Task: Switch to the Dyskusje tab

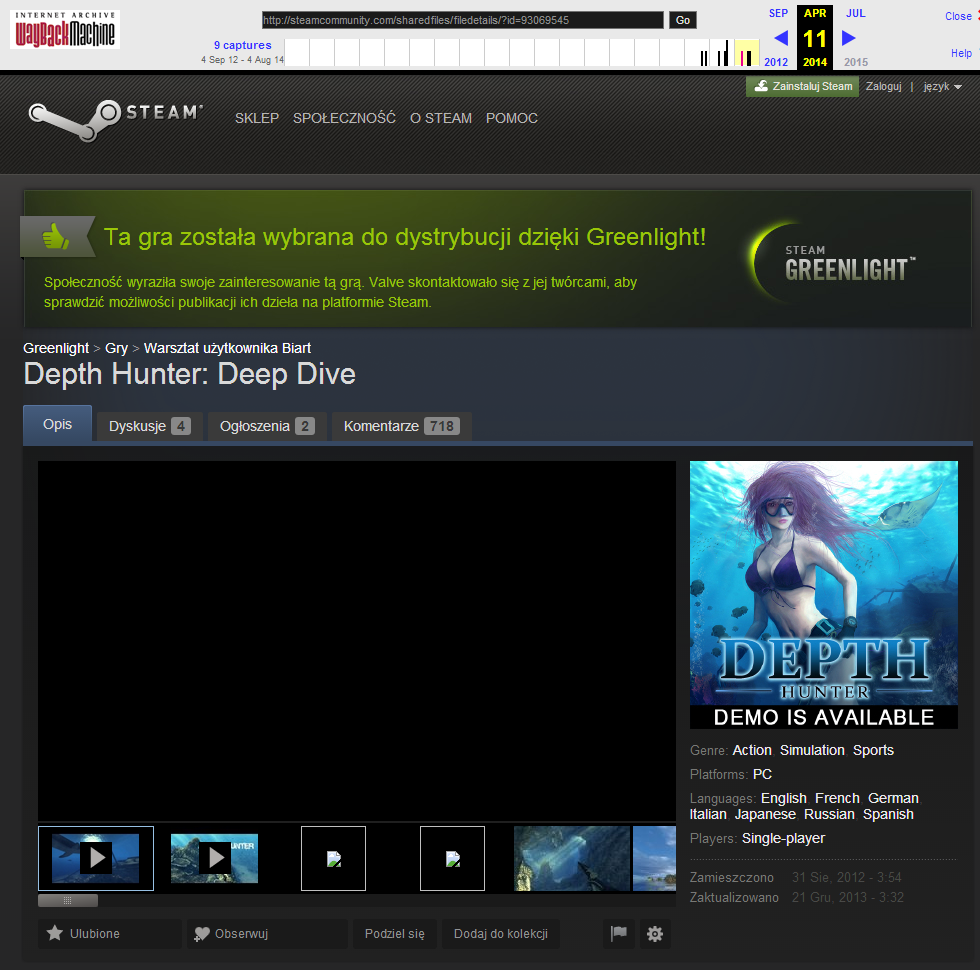Action: click(149, 426)
